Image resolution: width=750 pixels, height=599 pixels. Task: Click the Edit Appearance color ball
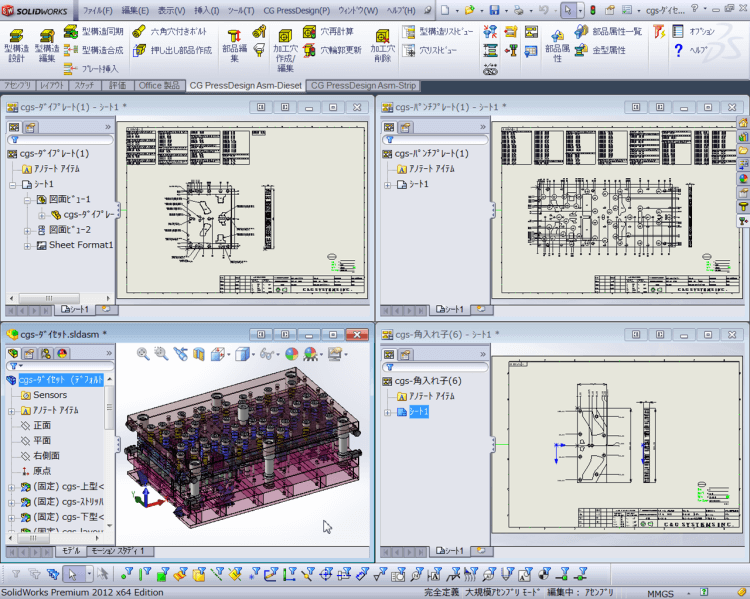click(291, 354)
